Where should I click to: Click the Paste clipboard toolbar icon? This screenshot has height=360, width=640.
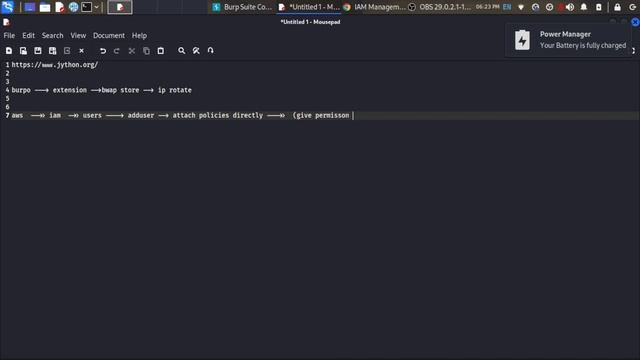click(161, 51)
